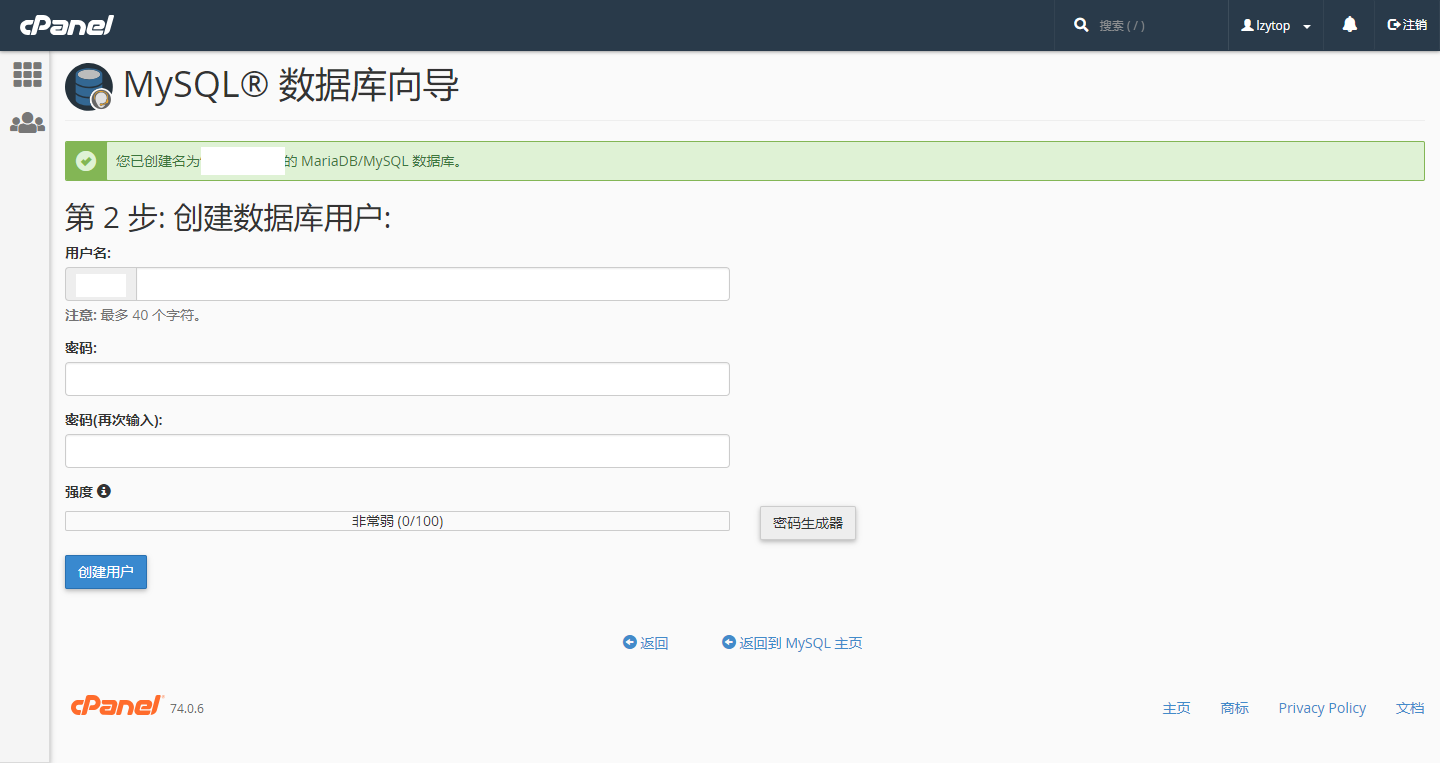Click the version text 74.0.6
Image resolution: width=1440 pixels, height=763 pixels.
(187, 709)
